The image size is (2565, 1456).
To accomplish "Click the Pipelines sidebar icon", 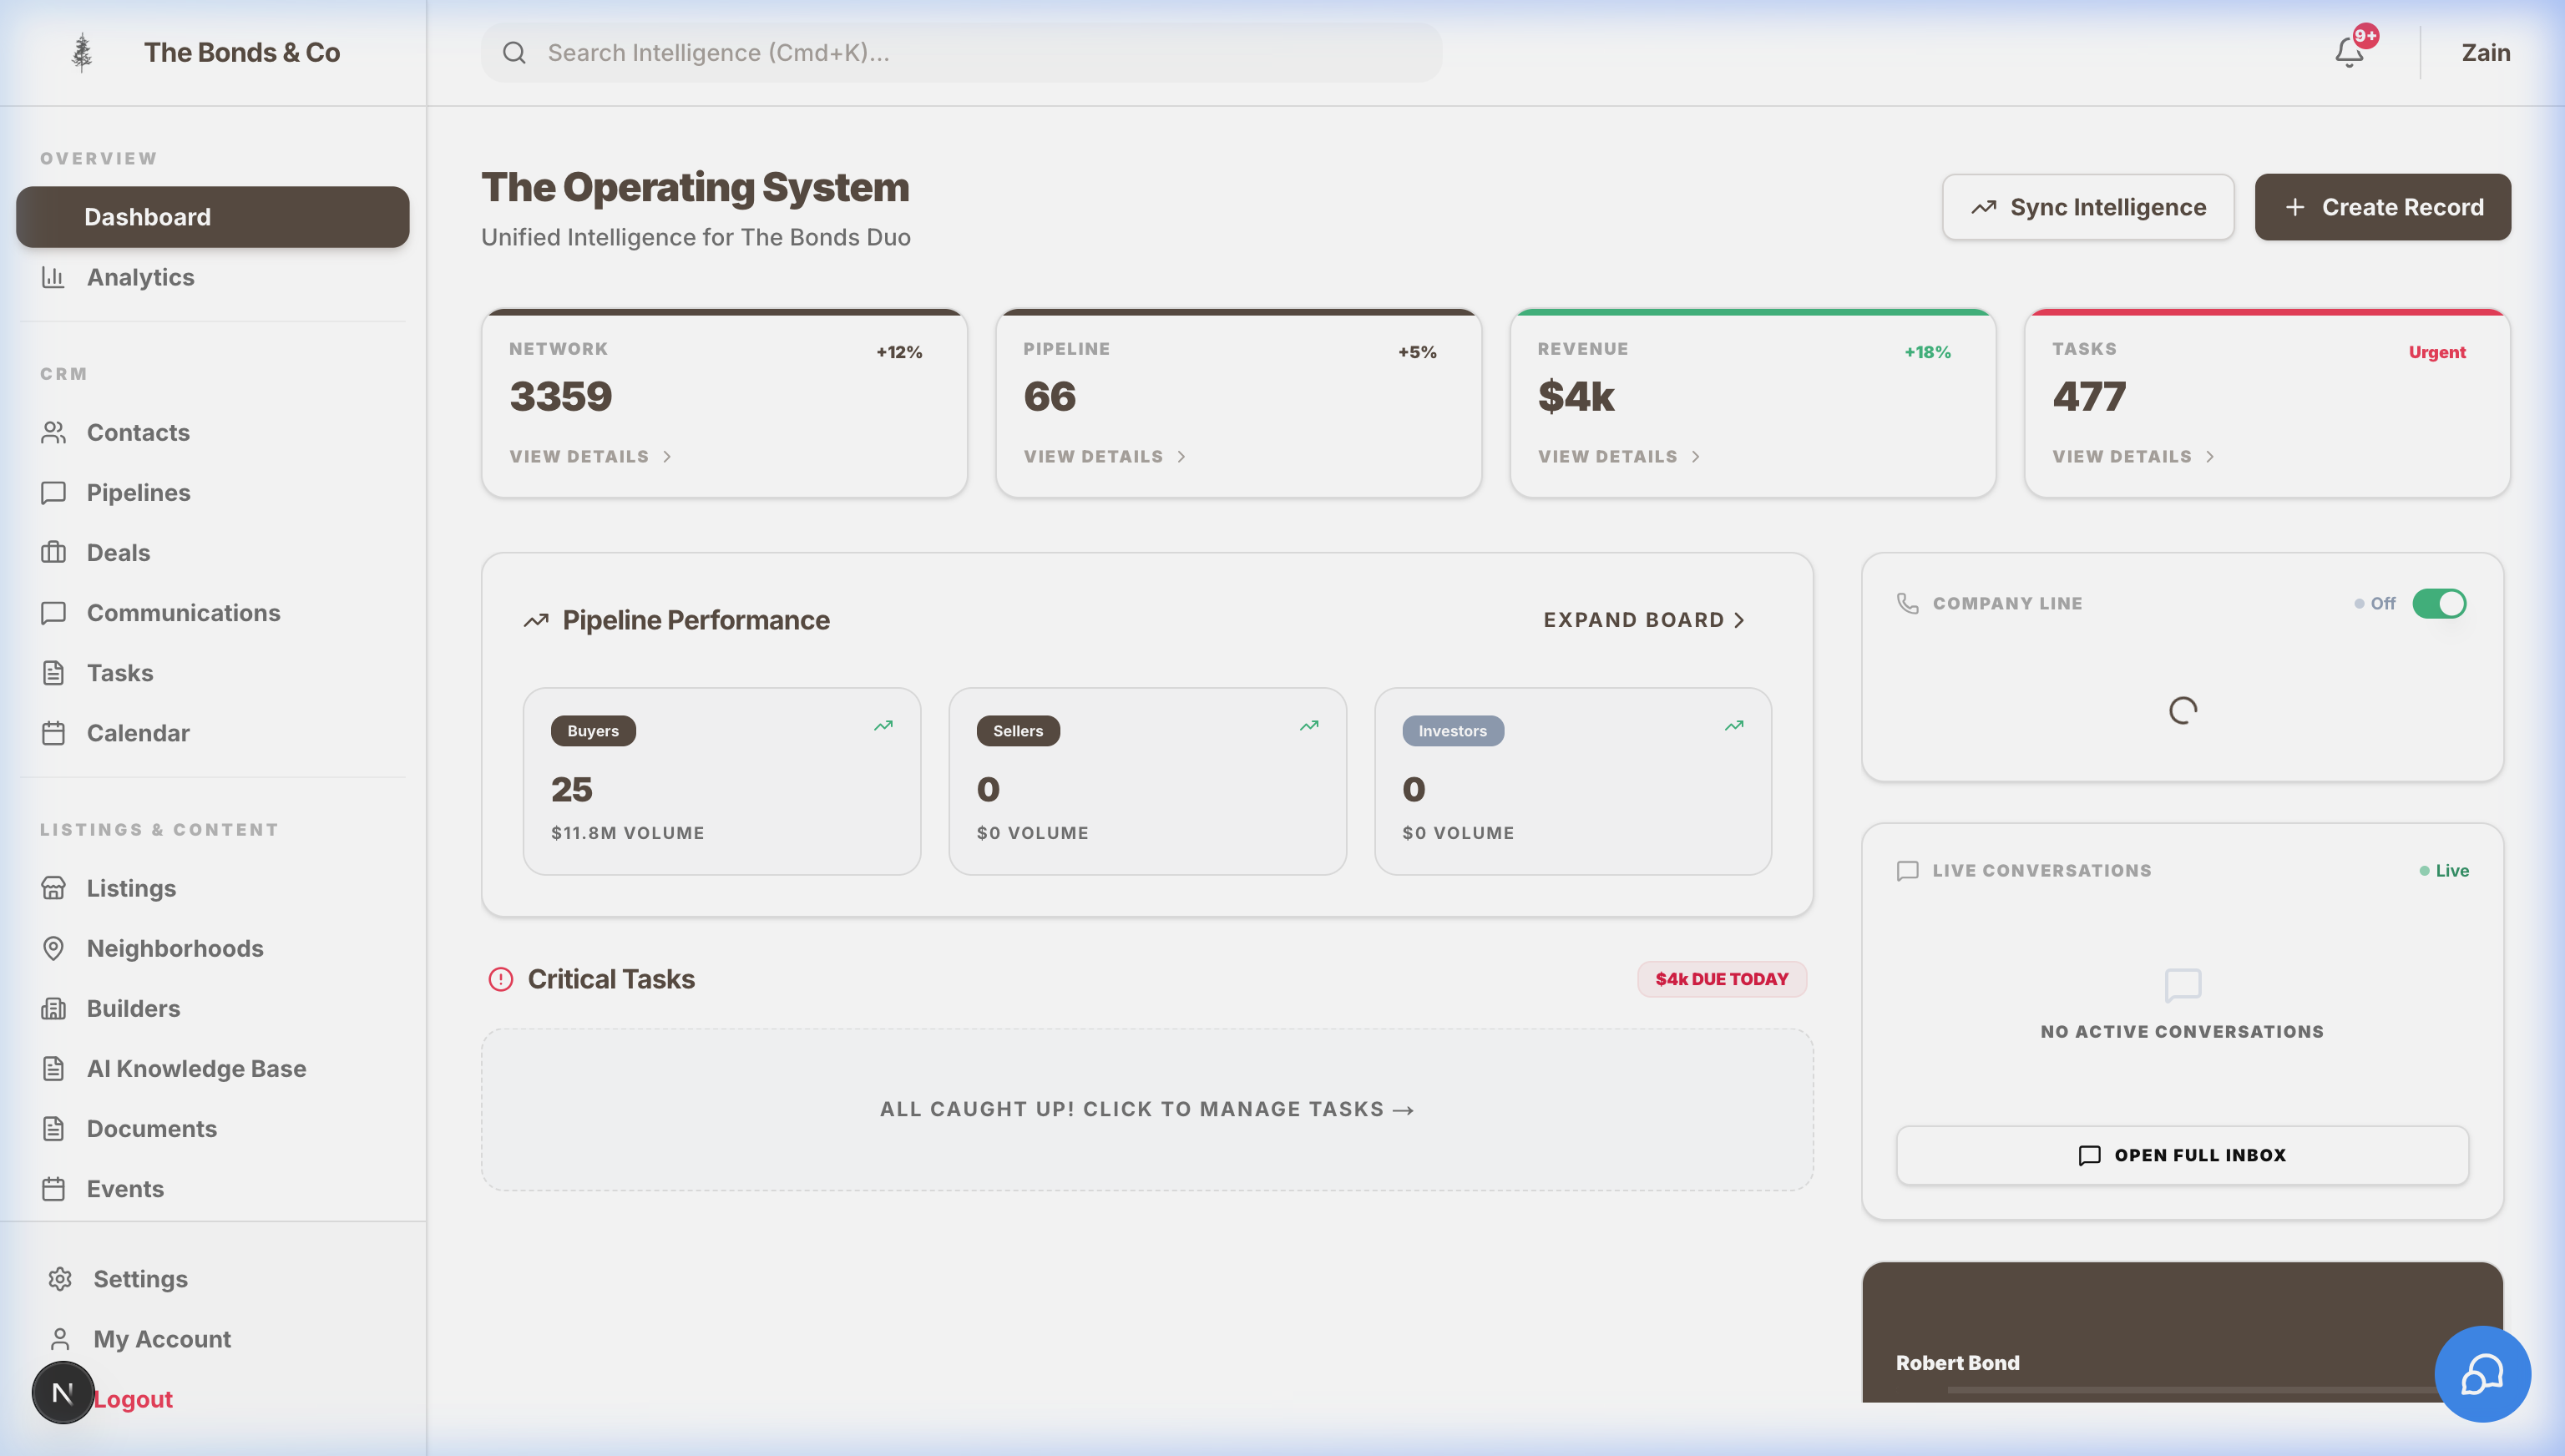I will click(x=53, y=492).
